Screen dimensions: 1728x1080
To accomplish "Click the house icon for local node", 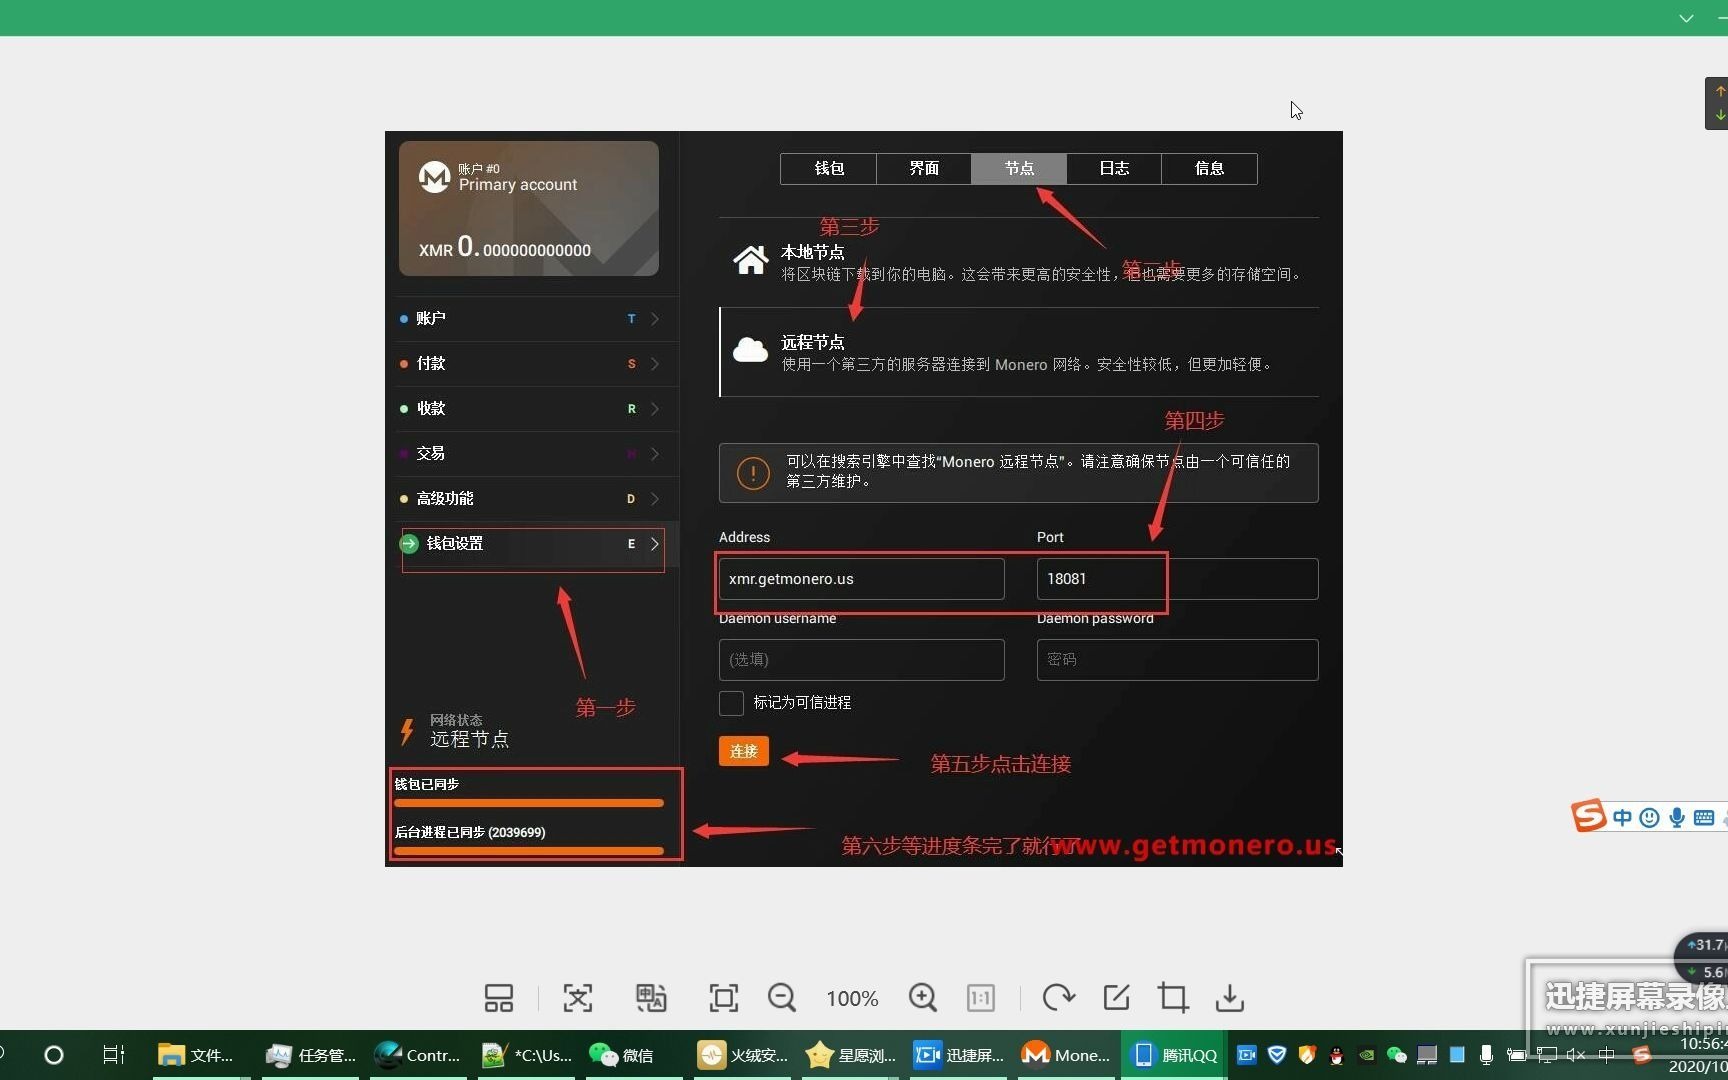I will click(751, 260).
